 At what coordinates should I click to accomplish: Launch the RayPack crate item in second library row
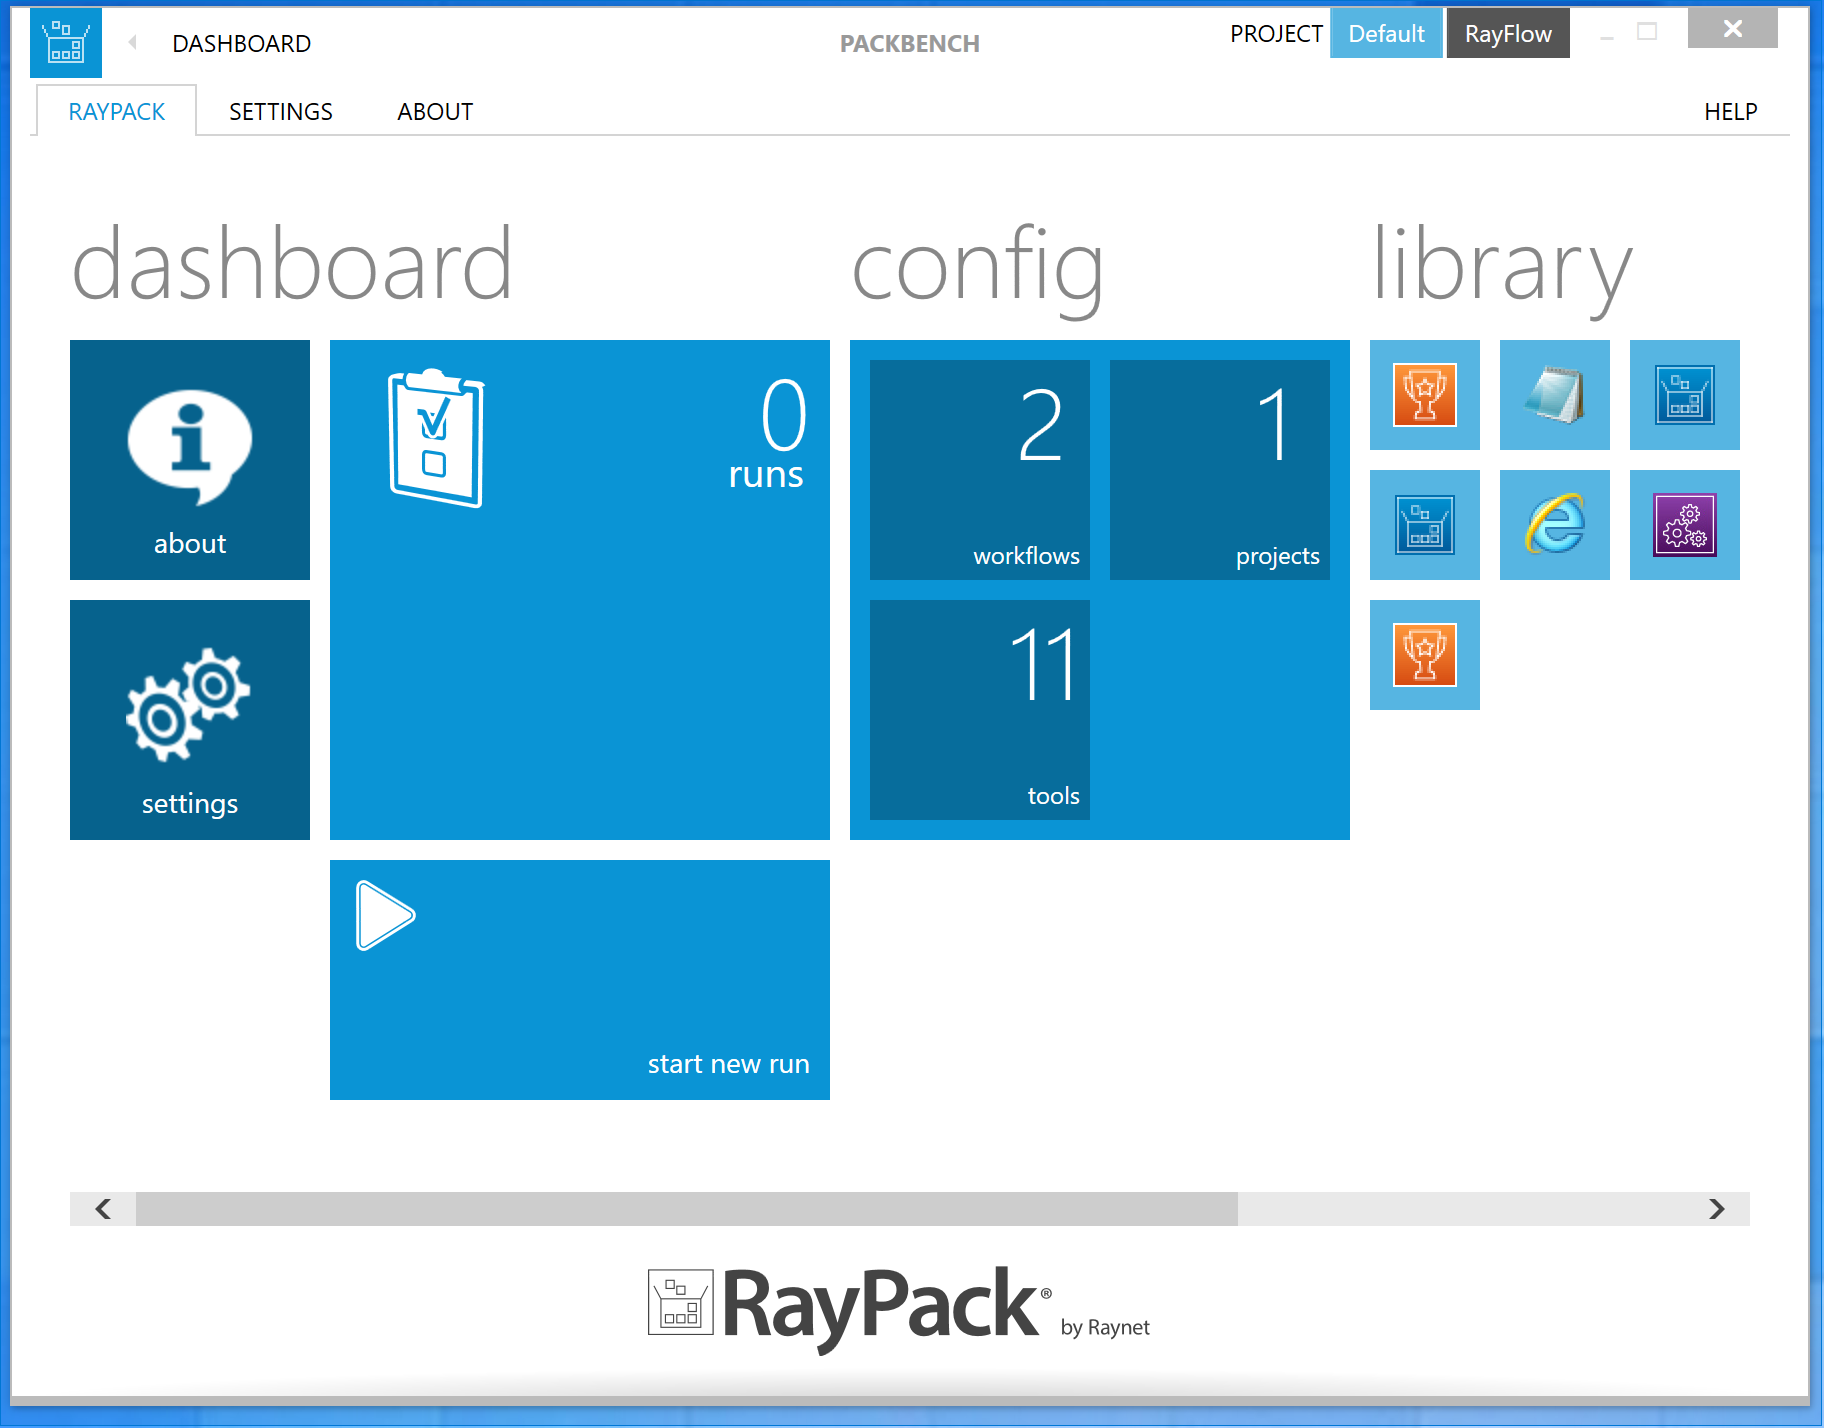[1425, 525]
